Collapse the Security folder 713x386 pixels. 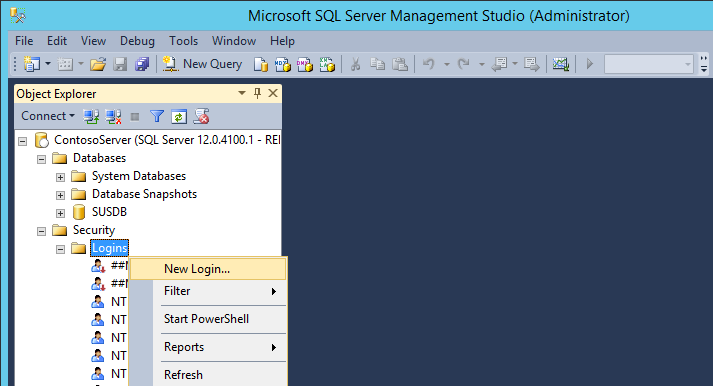pyautogui.click(x=41, y=231)
